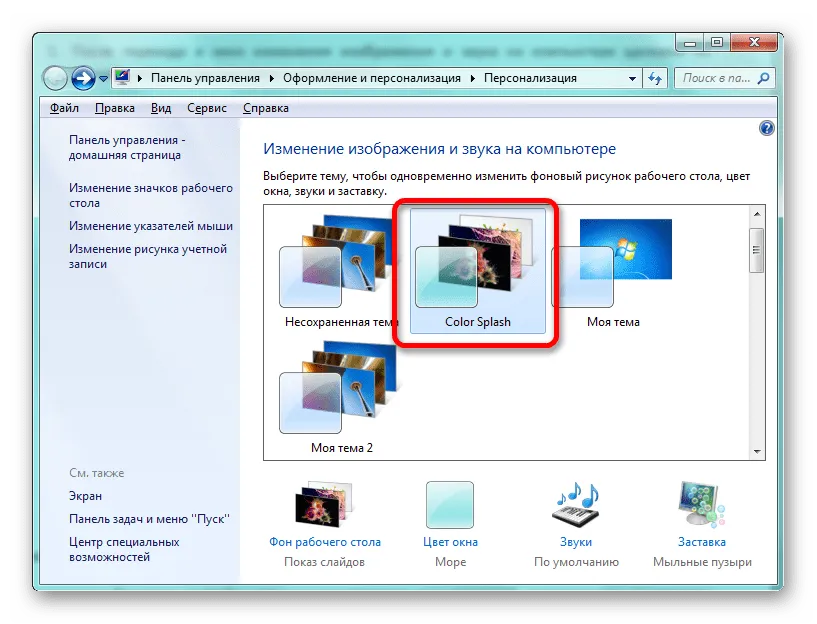This screenshot has width=817, height=624.
Task: Close the Персонализация window
Action: click(754, 43)
